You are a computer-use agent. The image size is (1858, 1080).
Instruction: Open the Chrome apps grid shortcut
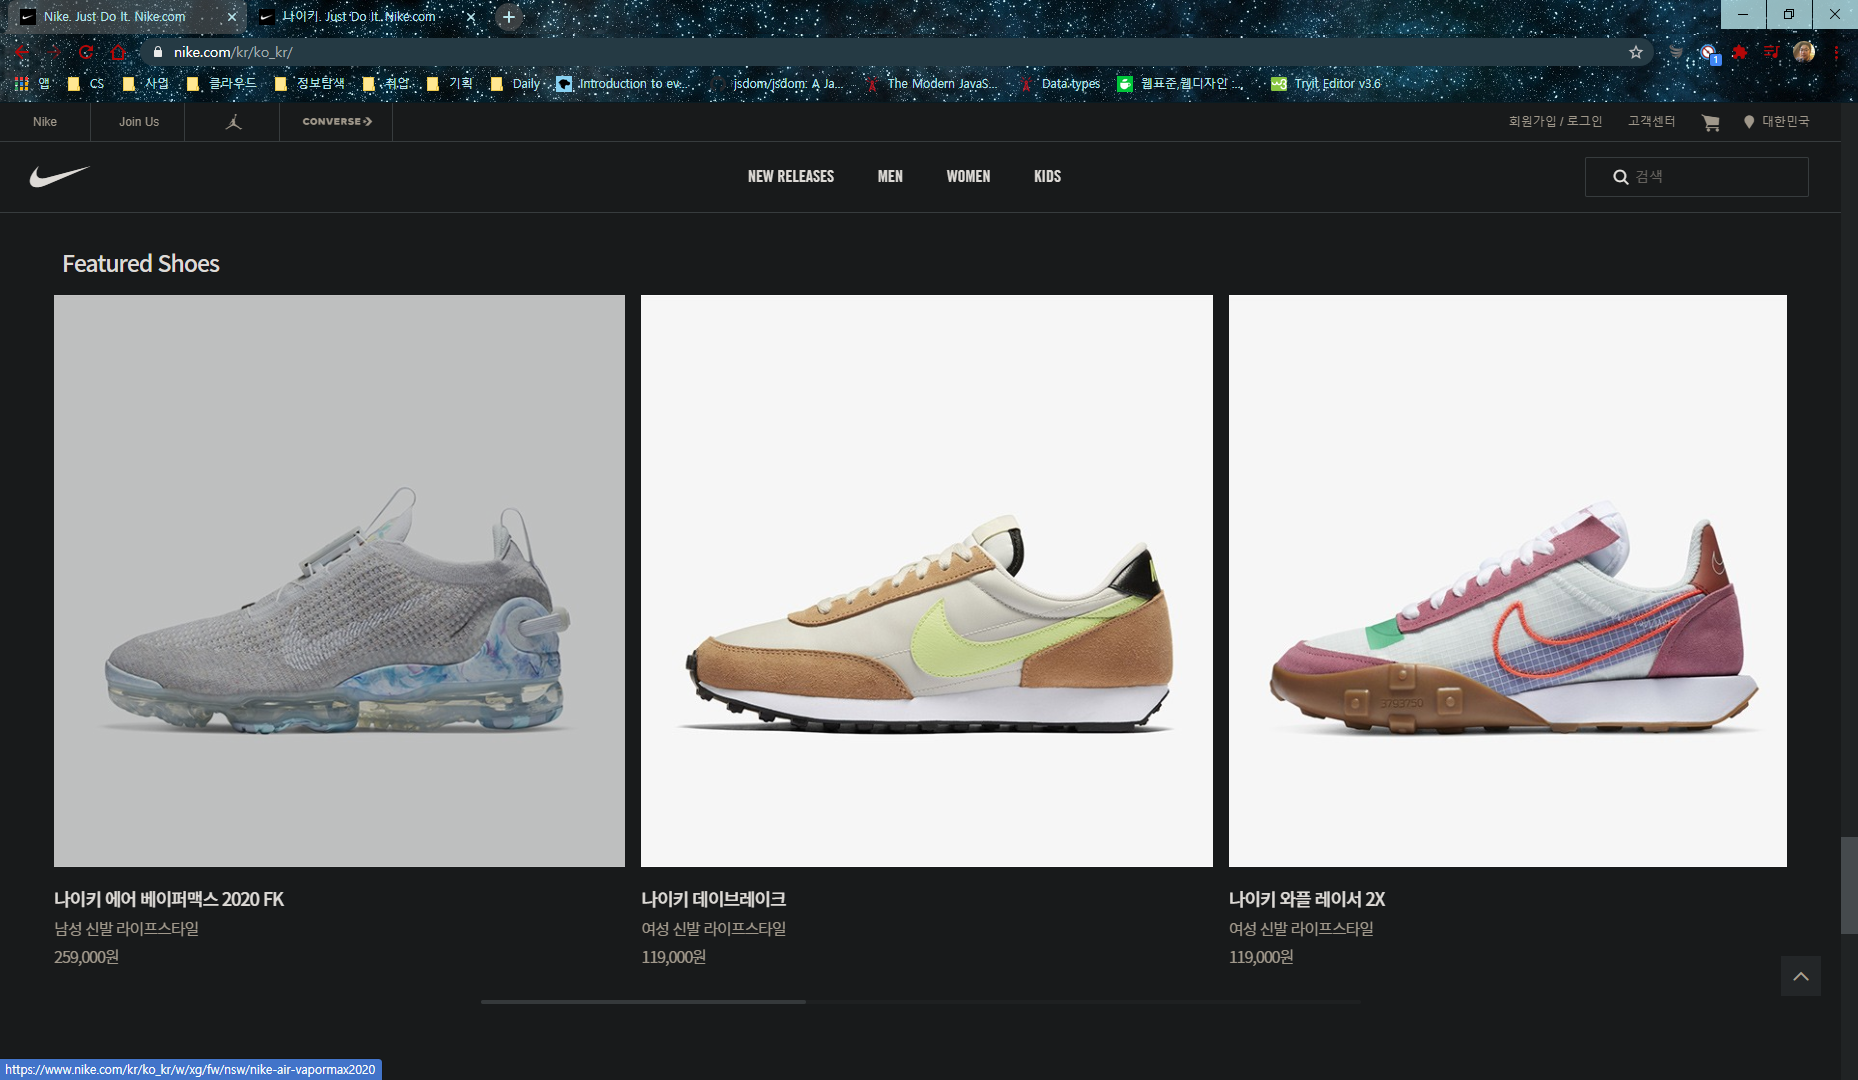pyautogui.click(x=21, y=84)
